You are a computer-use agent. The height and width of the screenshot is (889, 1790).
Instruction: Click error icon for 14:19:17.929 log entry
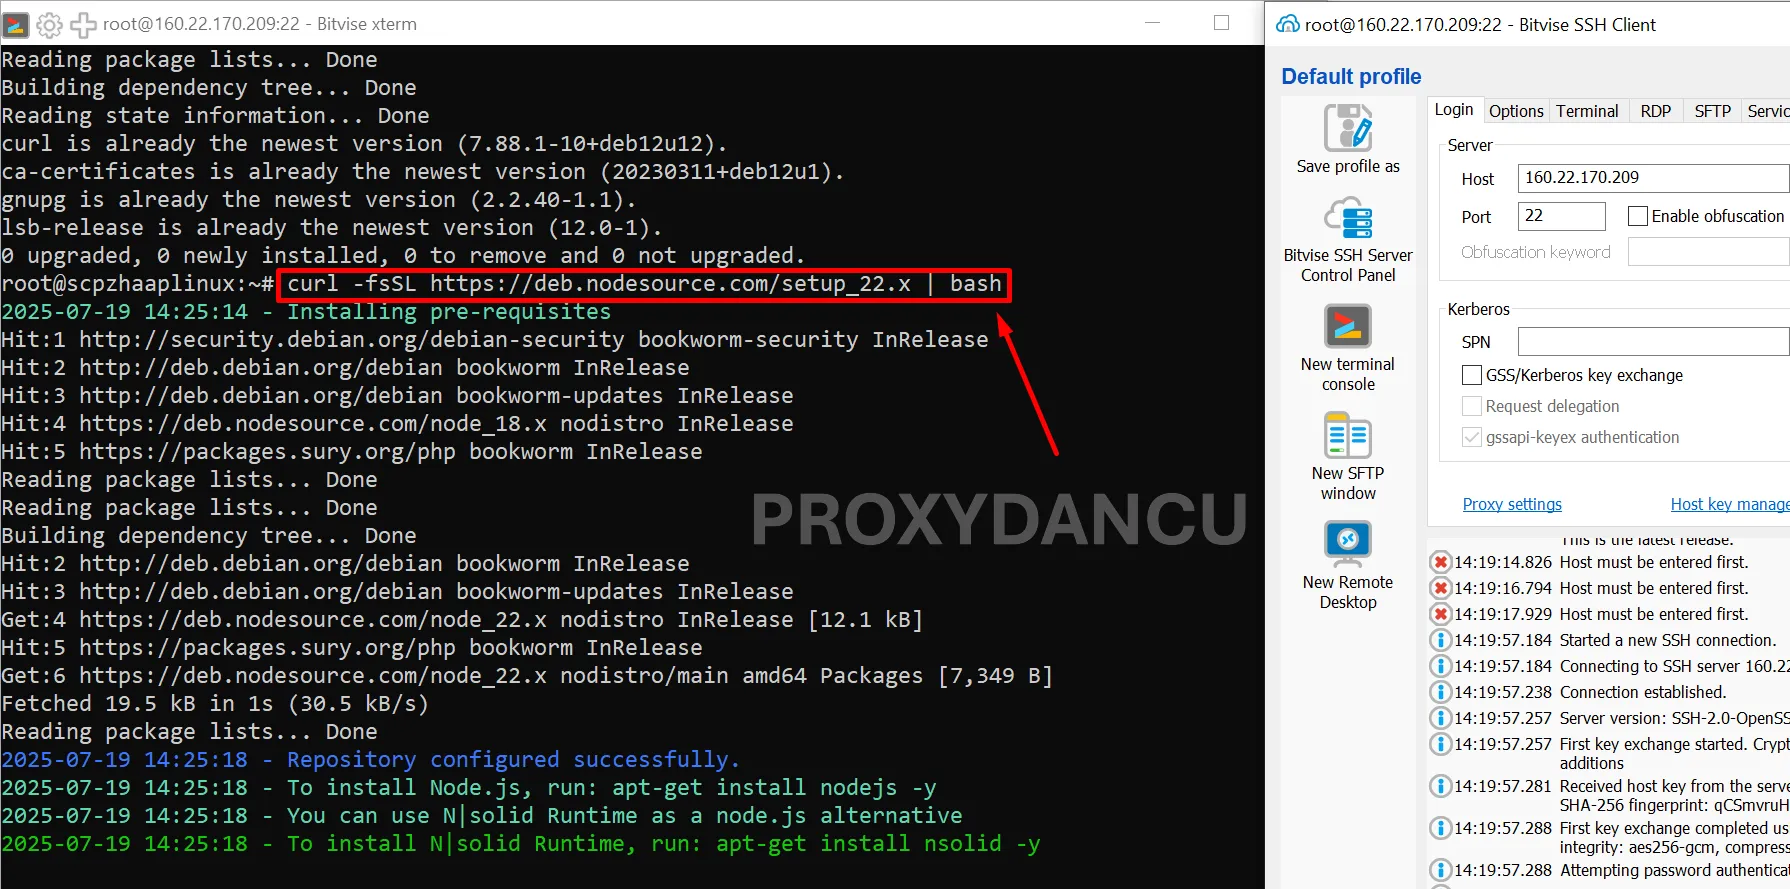coord(1441,614)
